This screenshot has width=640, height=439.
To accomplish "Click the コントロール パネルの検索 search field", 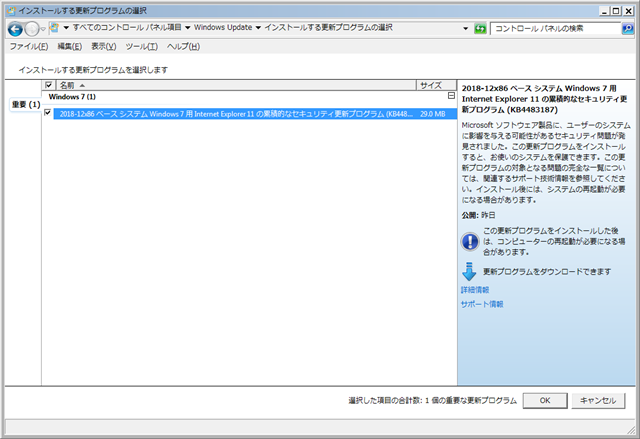I will 556,29.
